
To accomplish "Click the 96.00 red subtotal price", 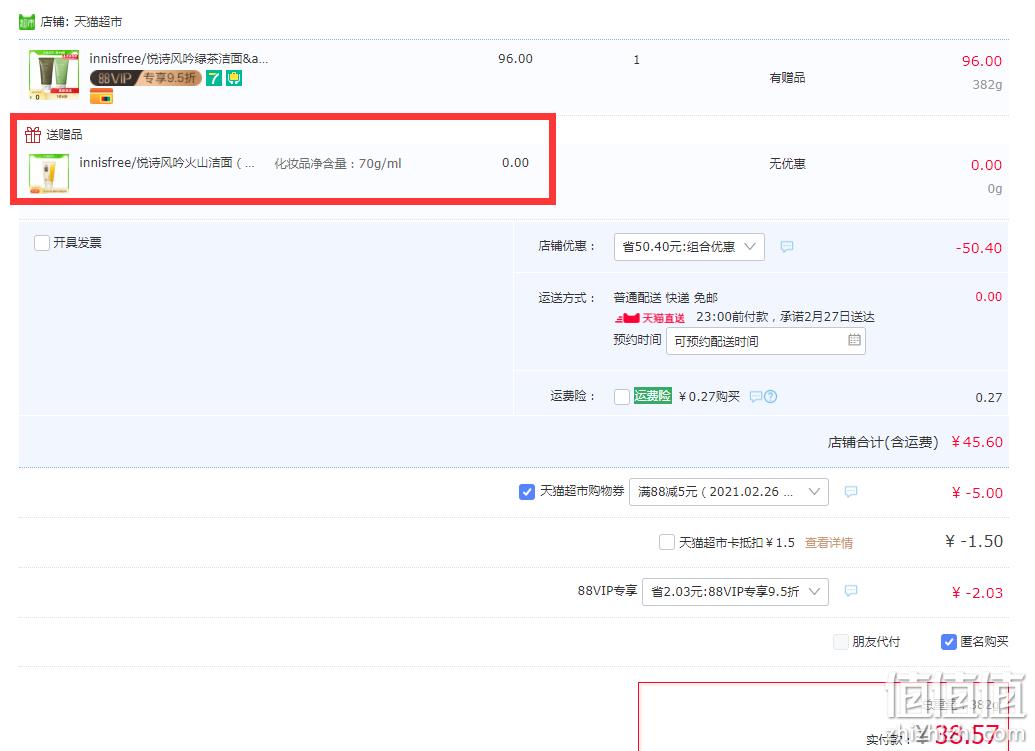I will [x=982, y=61].
